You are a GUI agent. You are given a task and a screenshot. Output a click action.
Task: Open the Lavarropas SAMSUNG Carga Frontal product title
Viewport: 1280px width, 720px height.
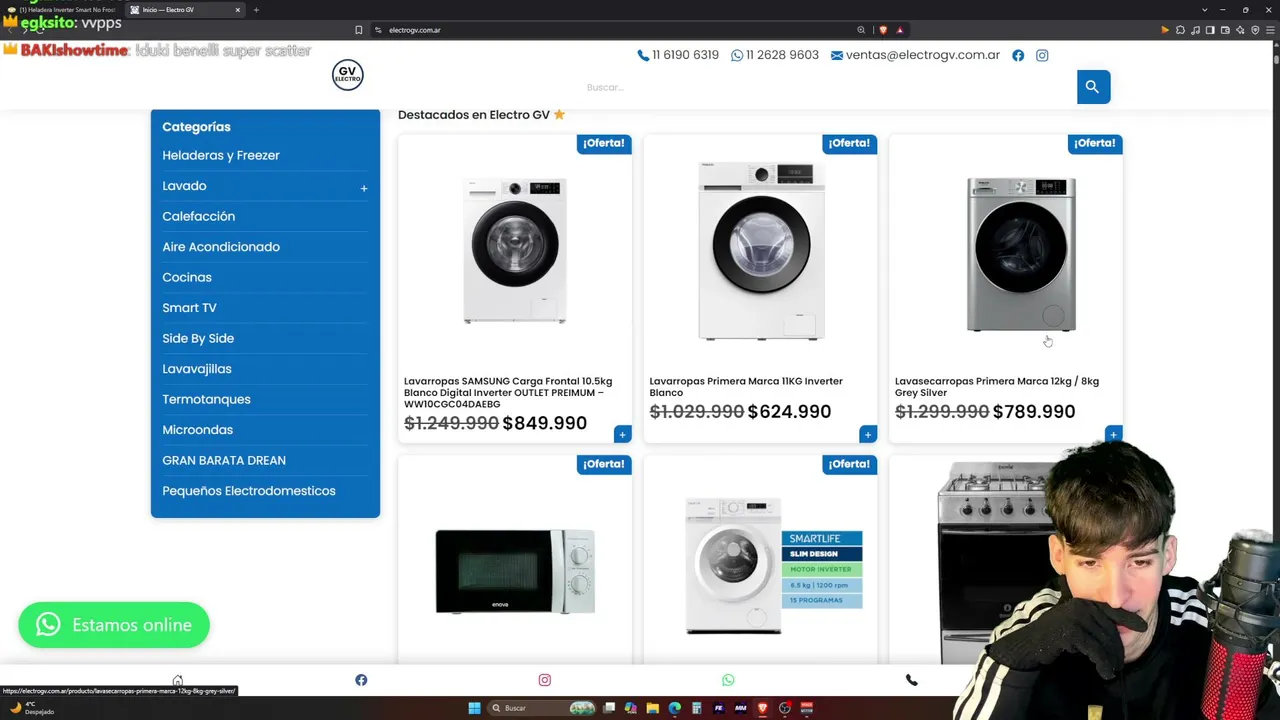tap(508, 393)
